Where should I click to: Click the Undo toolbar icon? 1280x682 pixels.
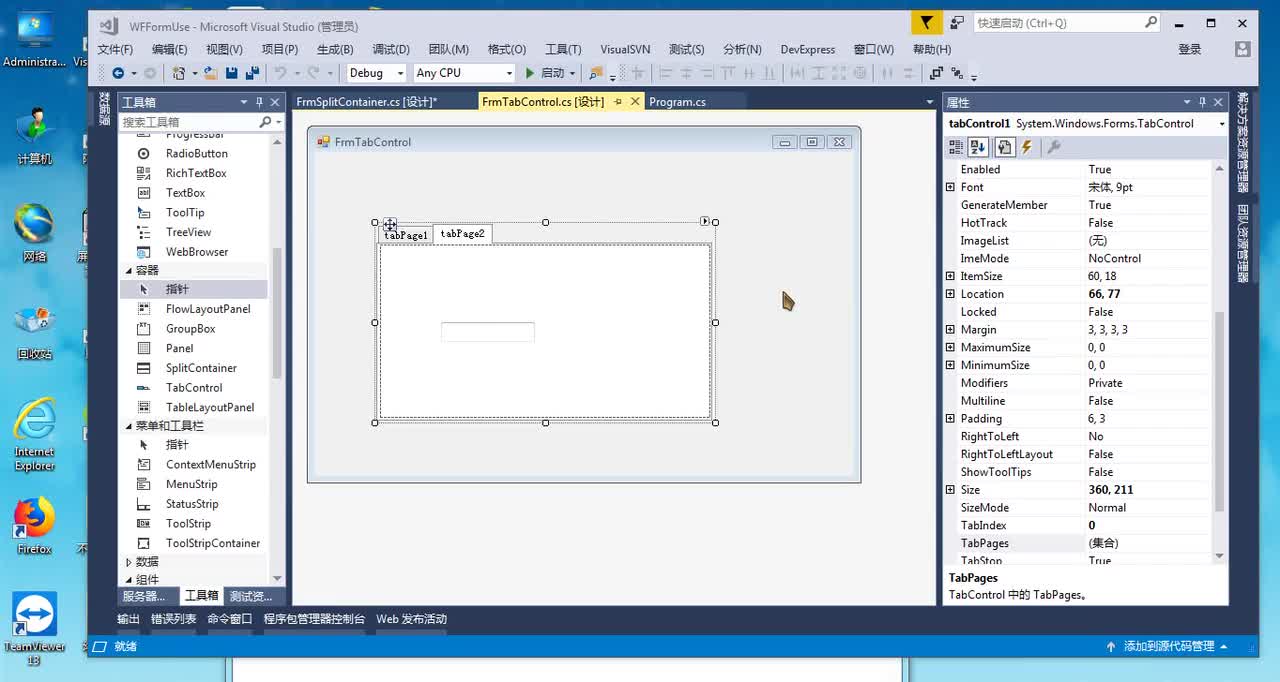280,73
